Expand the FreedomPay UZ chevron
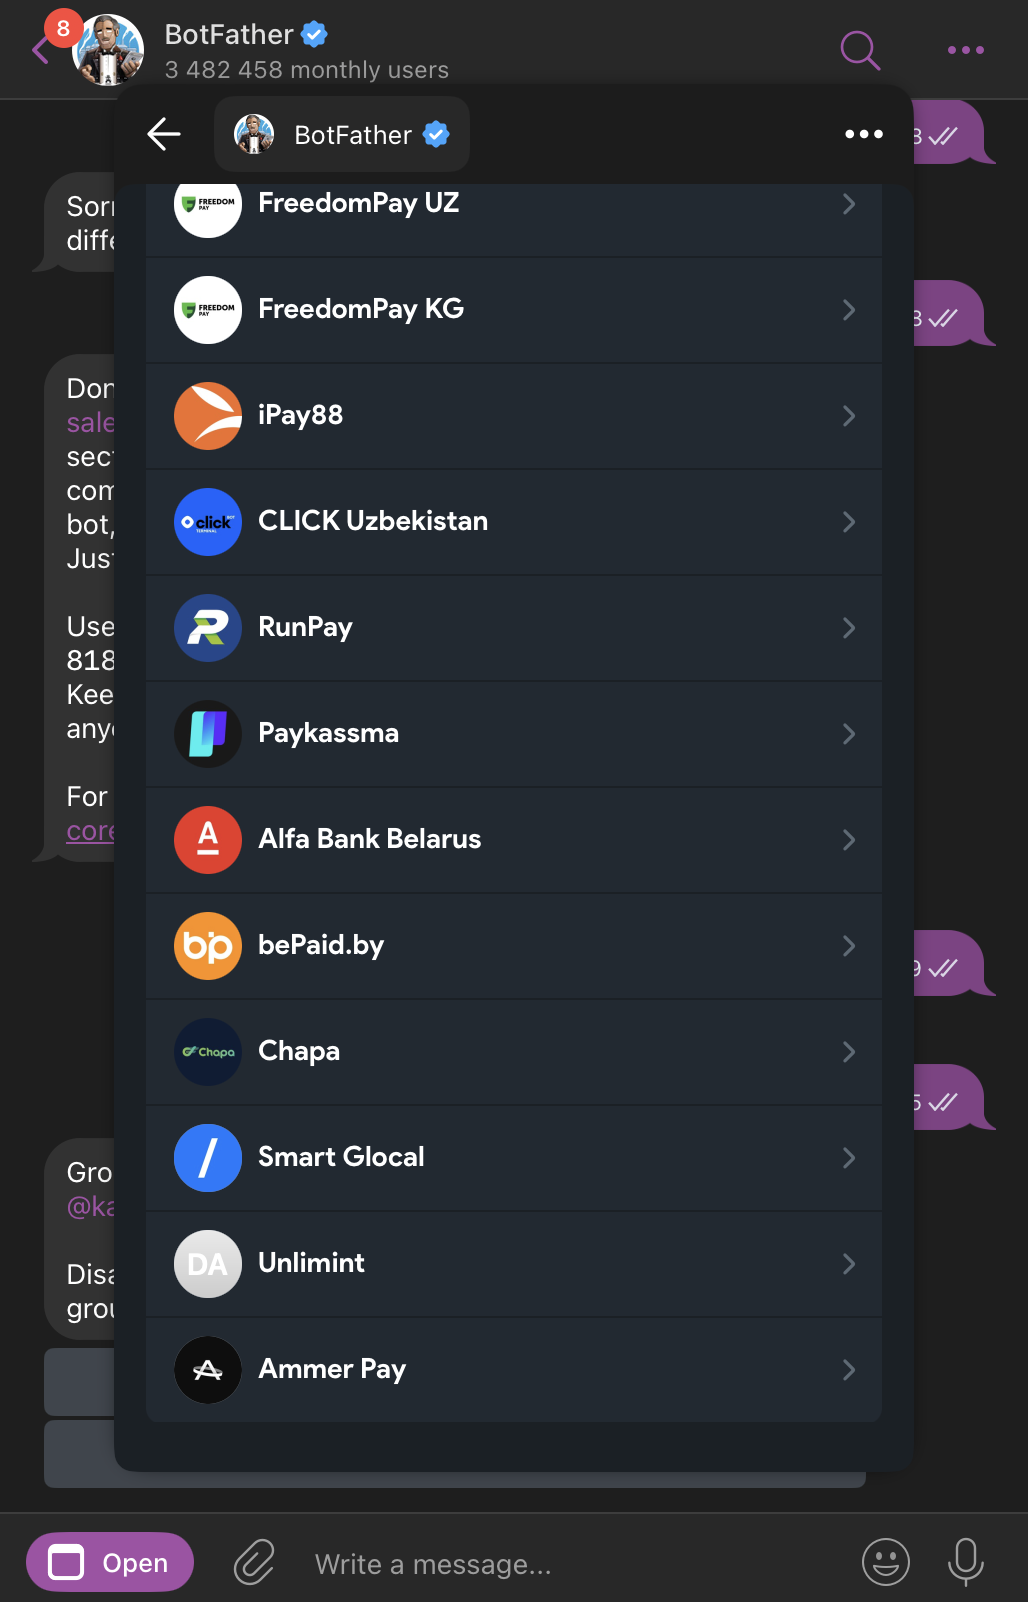This screenshot has width=1028, height=1602. 848,204
